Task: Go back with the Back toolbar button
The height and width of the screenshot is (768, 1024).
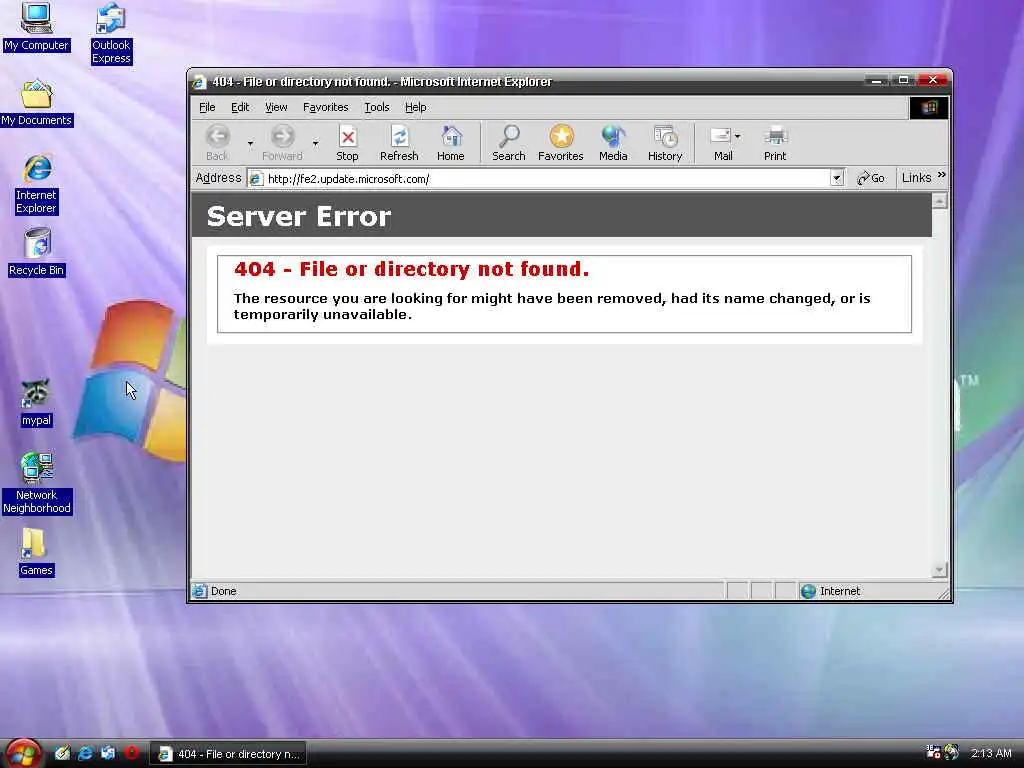Action: tap(217, 143)
